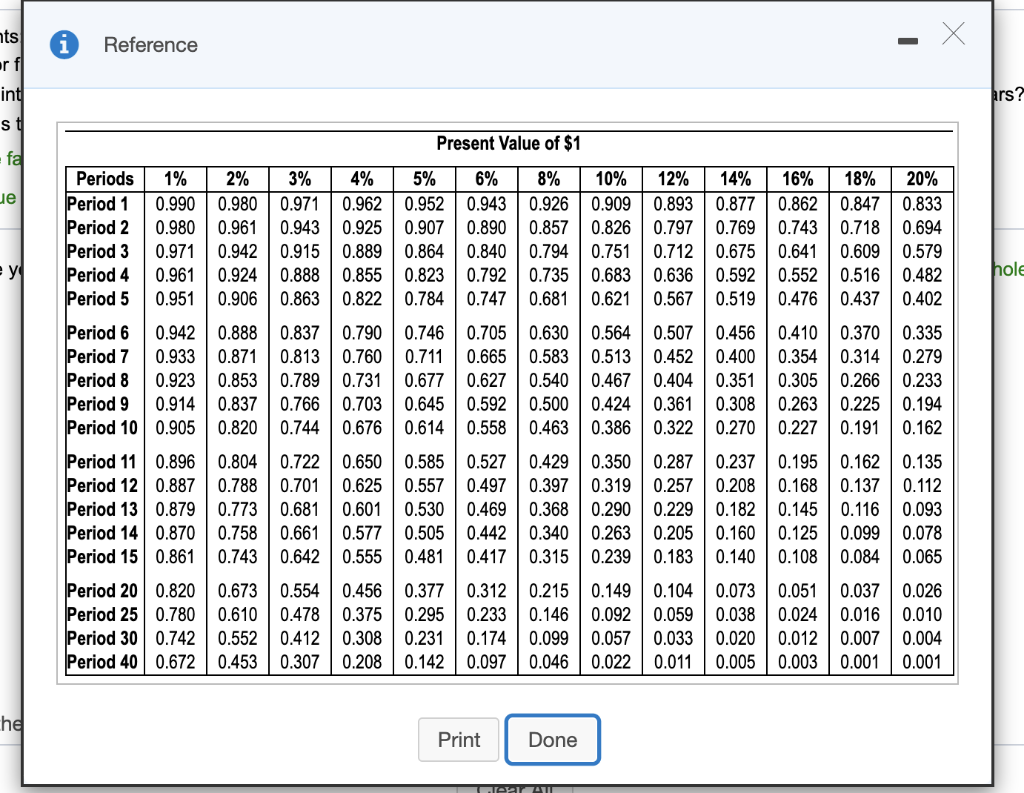
Task: Click 0.857 in the Period 2 row
Action: pyautogui.click(x=549, y=227)
